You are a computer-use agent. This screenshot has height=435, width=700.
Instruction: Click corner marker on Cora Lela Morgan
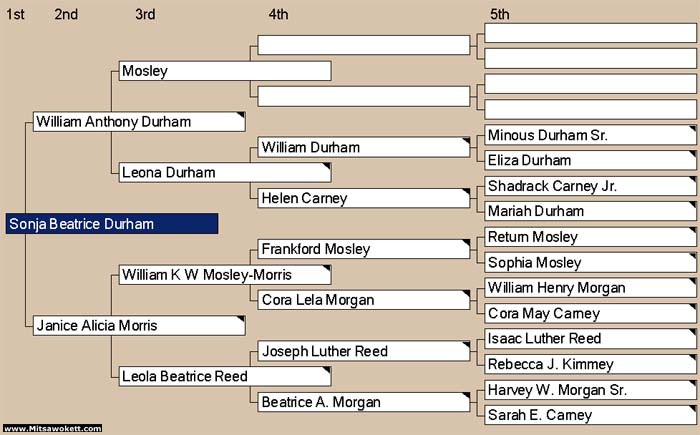point(466,294)
